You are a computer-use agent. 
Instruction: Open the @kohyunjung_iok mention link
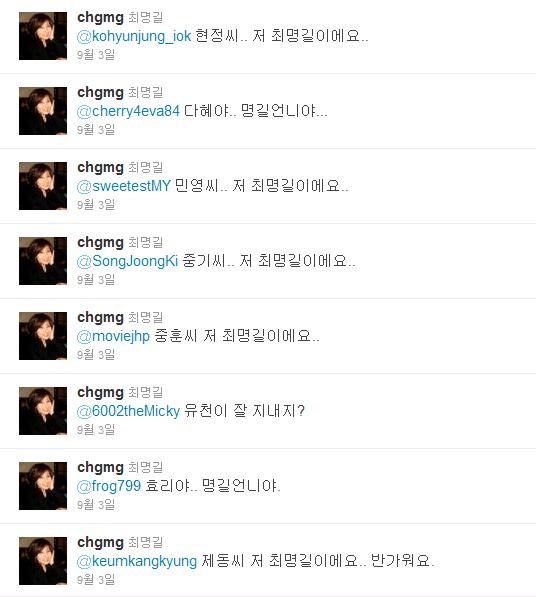(134, 36)
